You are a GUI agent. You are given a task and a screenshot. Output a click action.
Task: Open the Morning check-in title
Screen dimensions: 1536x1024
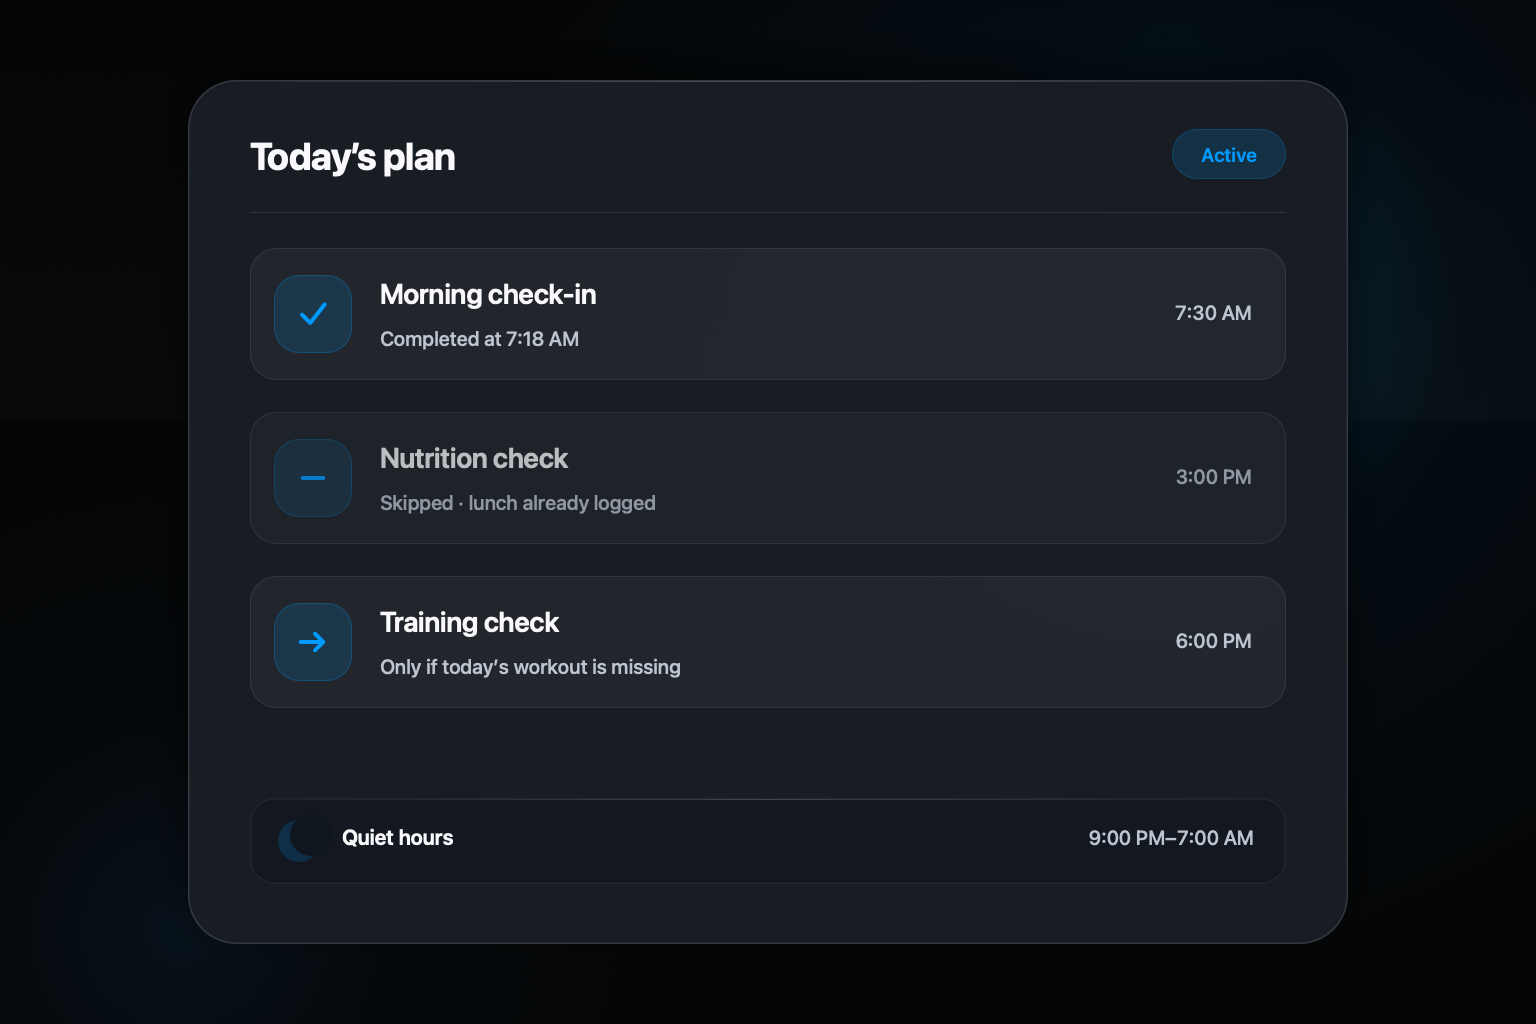click(488, 295)
